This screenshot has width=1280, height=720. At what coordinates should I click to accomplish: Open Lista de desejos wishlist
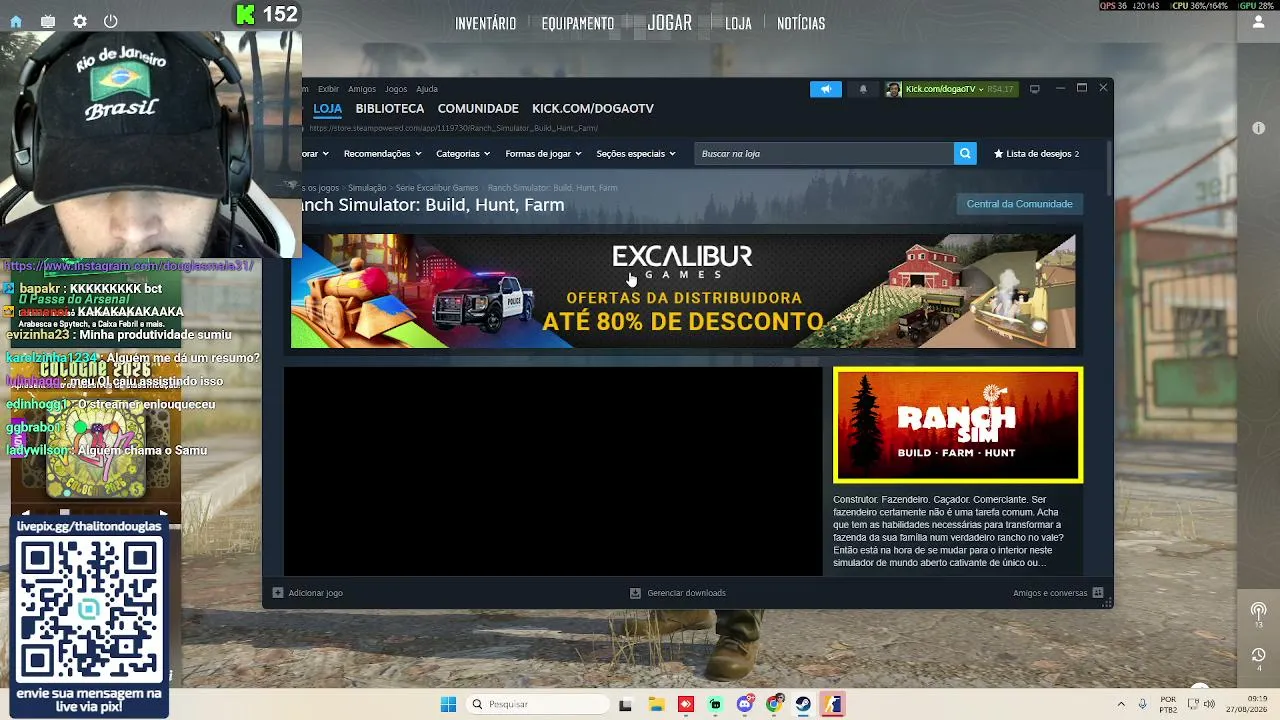(x=1036, y=154)
